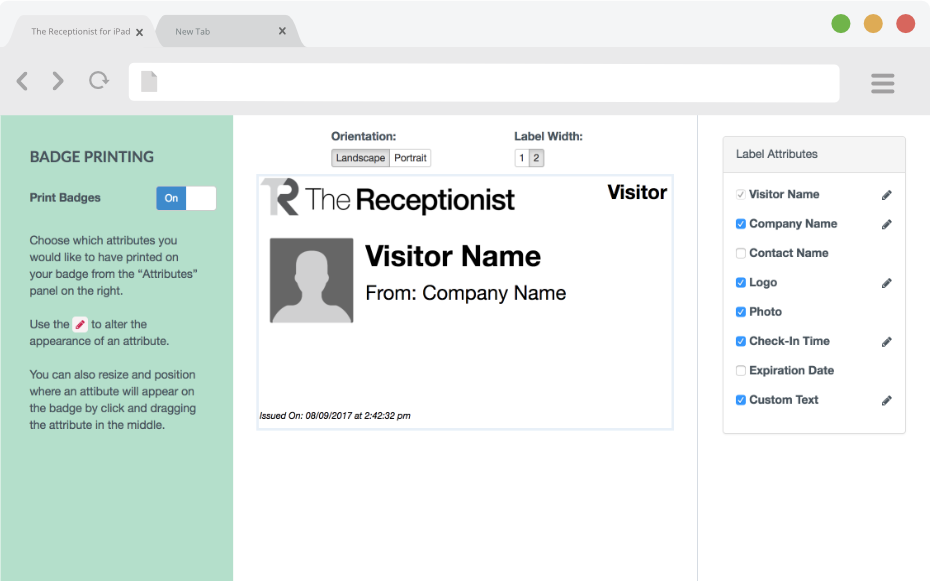Set label width to 1
930x581 pixels.
point(522,158)
